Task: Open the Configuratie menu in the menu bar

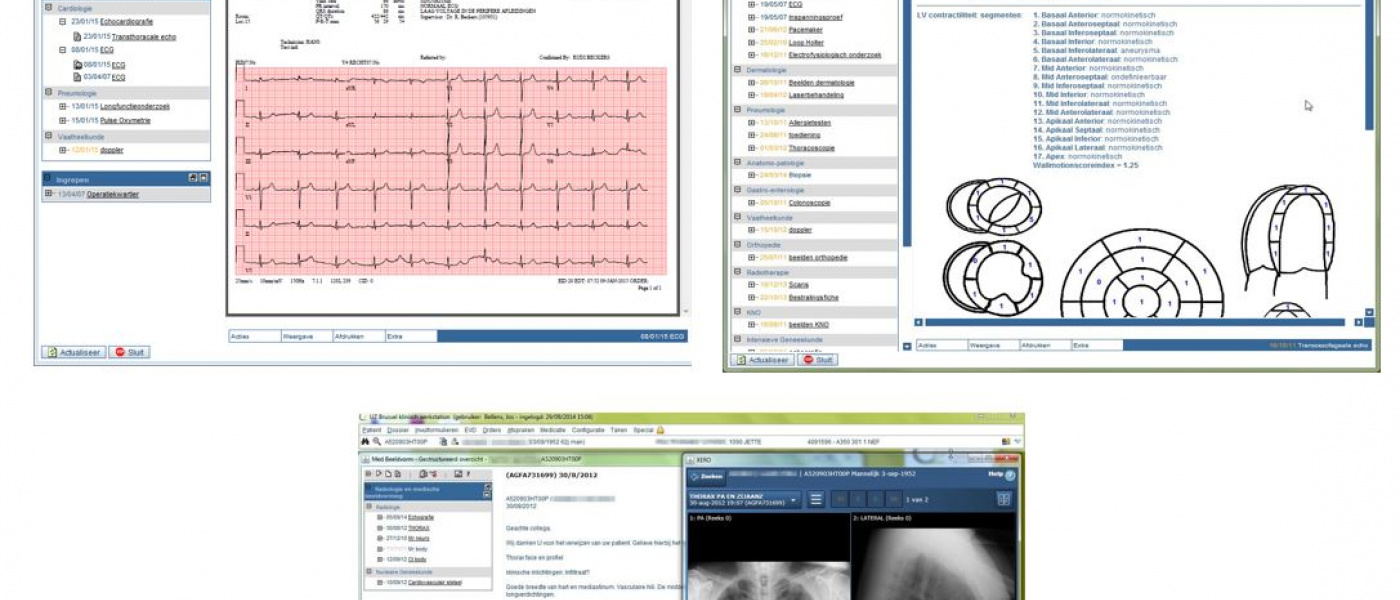Action: pyautogui.click(x=587, y=429)
